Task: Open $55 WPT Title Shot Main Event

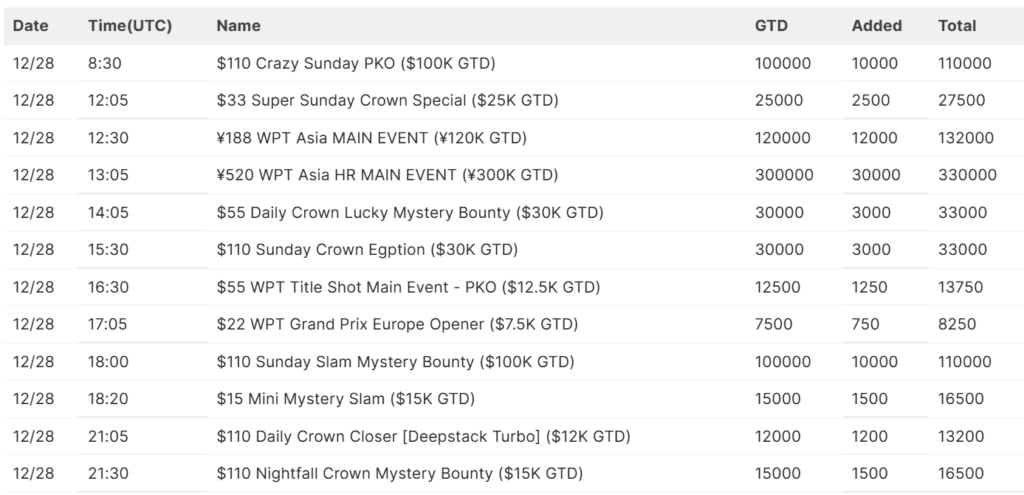Action: 408,287
